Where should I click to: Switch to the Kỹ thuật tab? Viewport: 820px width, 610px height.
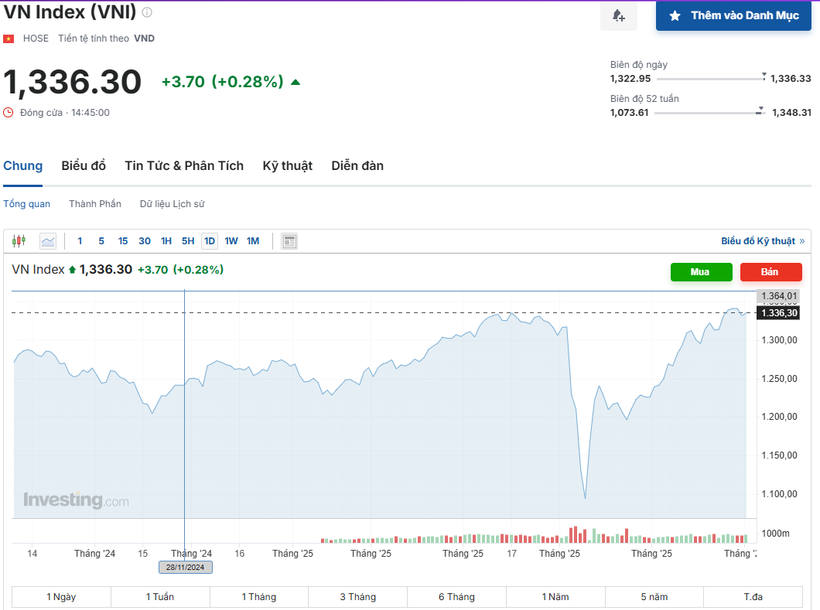[287, 165]
